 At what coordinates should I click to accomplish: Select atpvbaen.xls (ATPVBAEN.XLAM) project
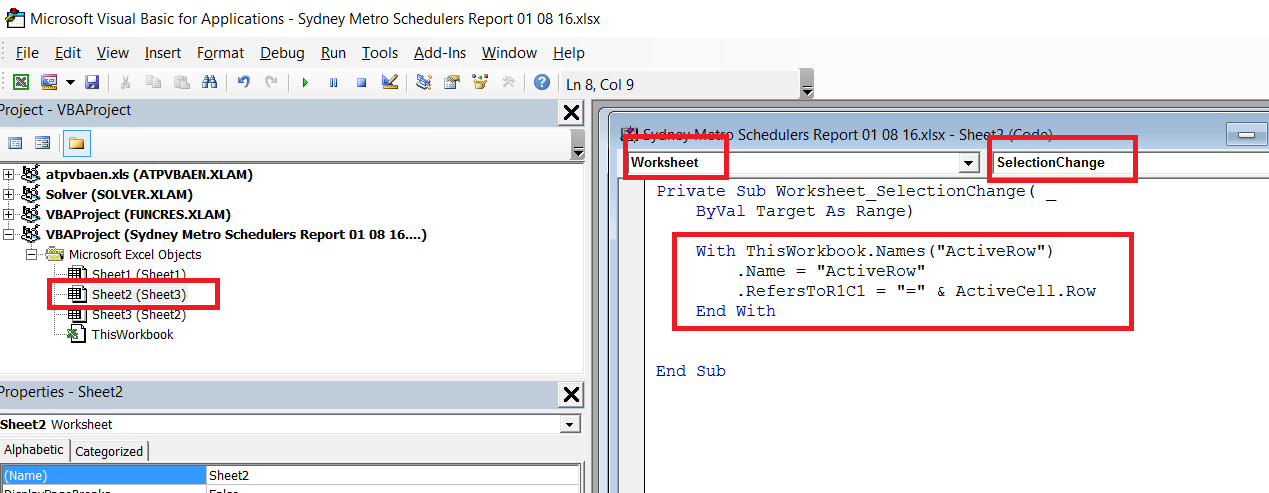(149, 174)
